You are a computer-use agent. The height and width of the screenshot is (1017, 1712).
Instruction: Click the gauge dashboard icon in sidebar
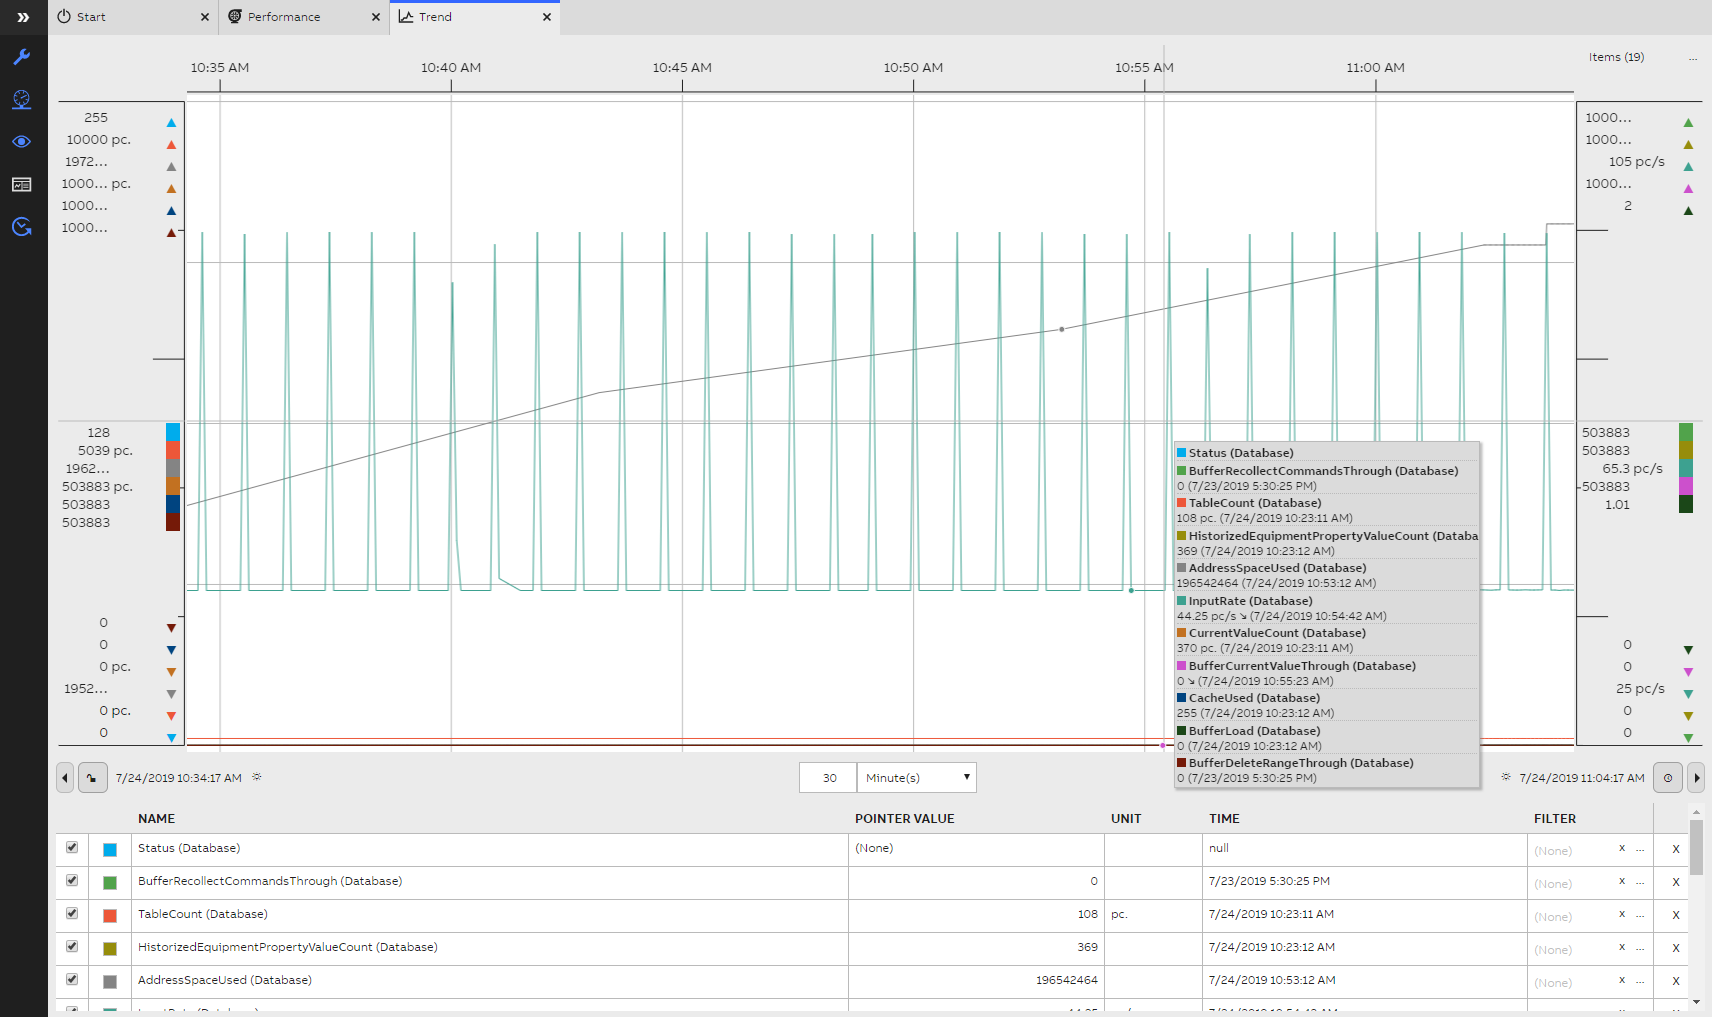[x=22, y=99]
